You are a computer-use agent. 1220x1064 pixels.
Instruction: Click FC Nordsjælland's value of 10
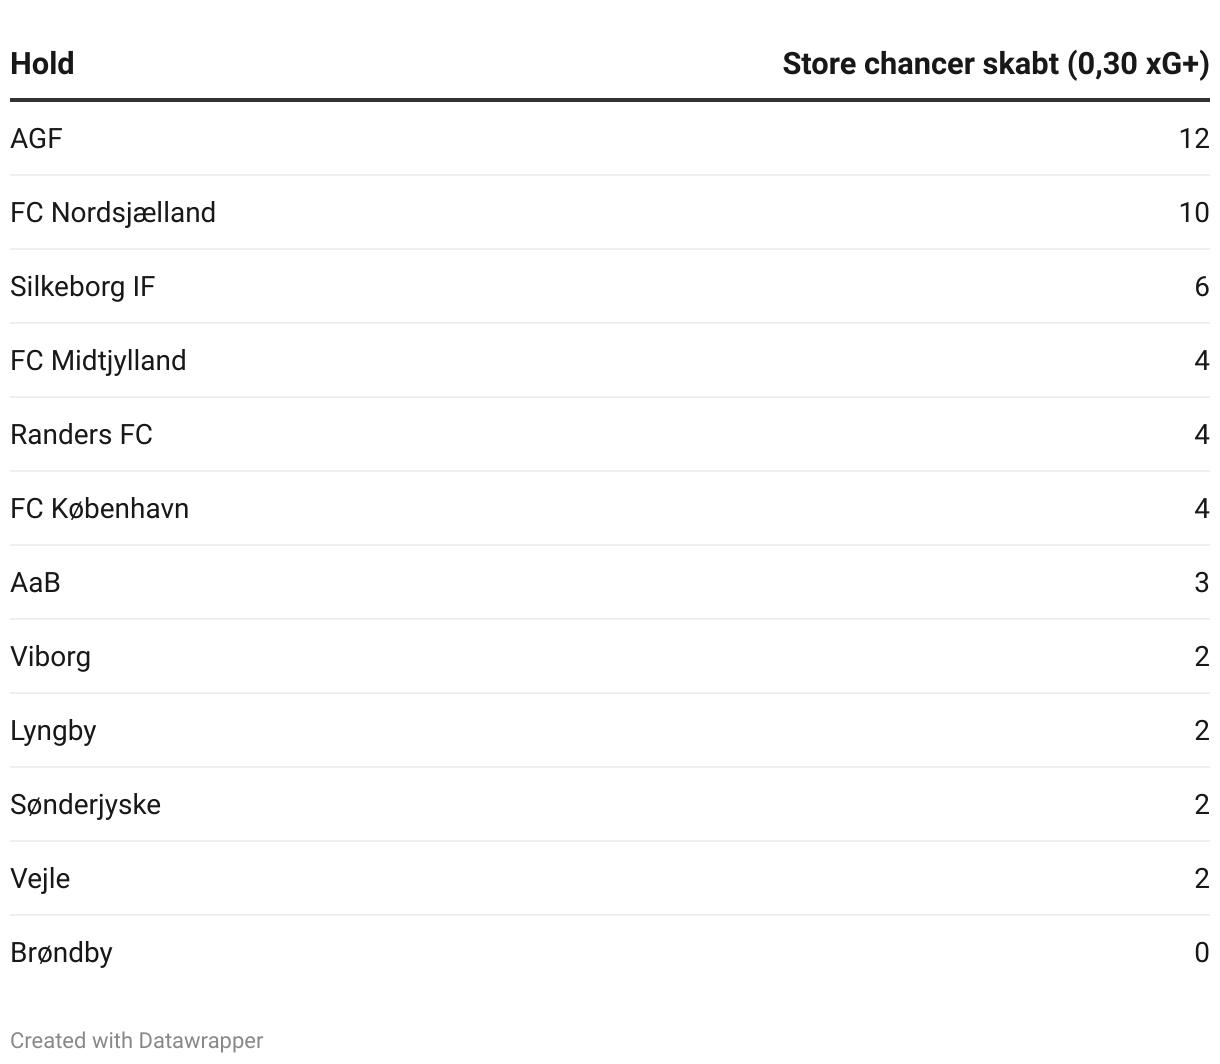[x=1194, y=213]
